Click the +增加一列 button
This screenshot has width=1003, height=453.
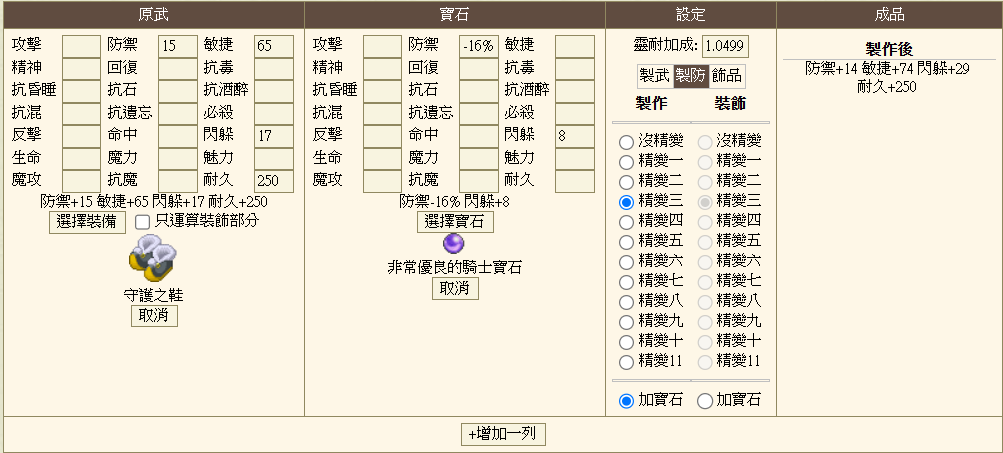pyautogui.click(x=503, y=434)
